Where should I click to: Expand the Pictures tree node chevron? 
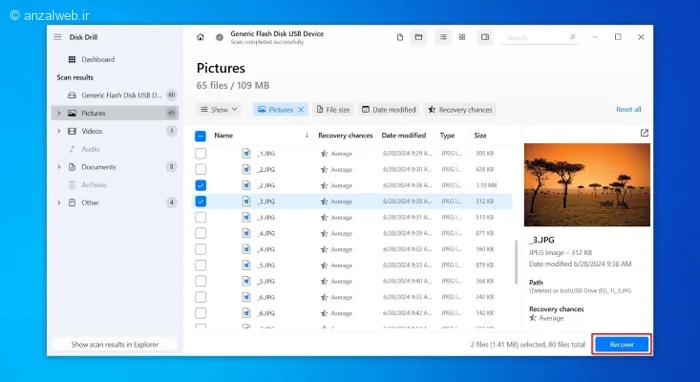click(58, 113)
